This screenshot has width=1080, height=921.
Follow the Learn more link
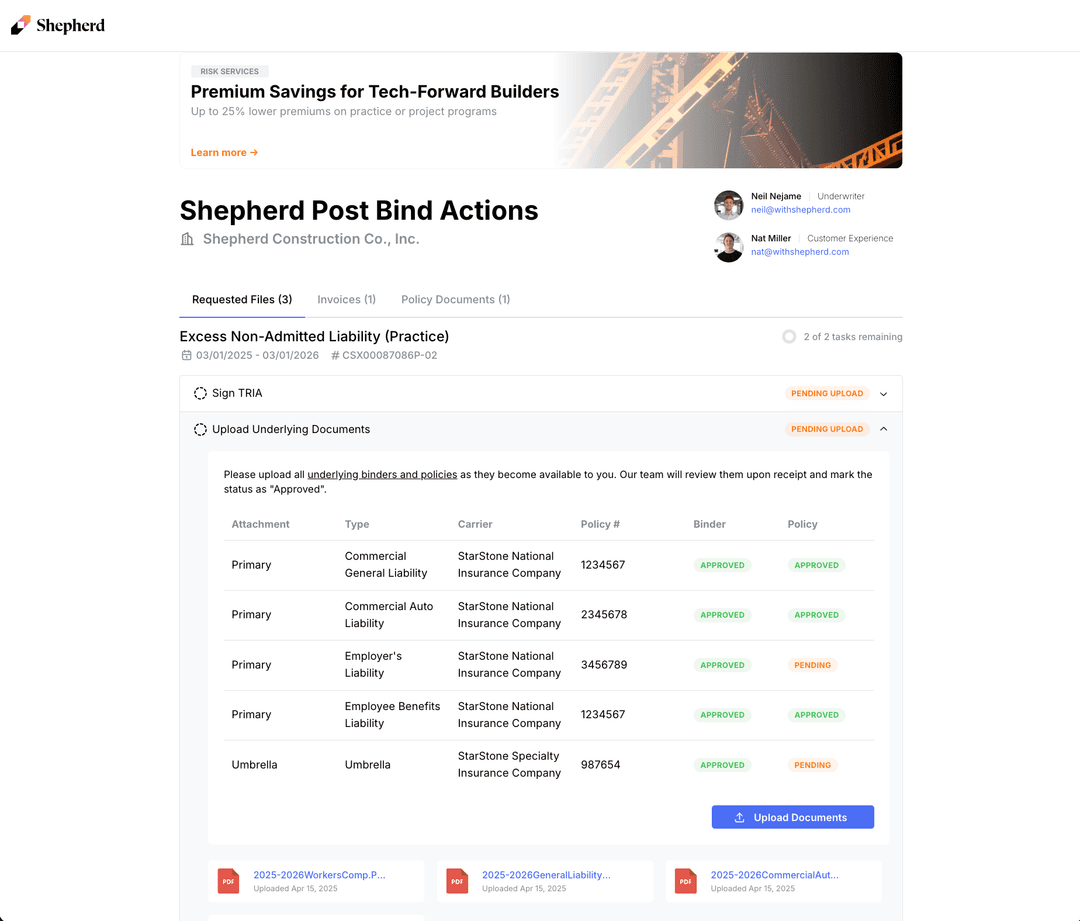[224, 153]
